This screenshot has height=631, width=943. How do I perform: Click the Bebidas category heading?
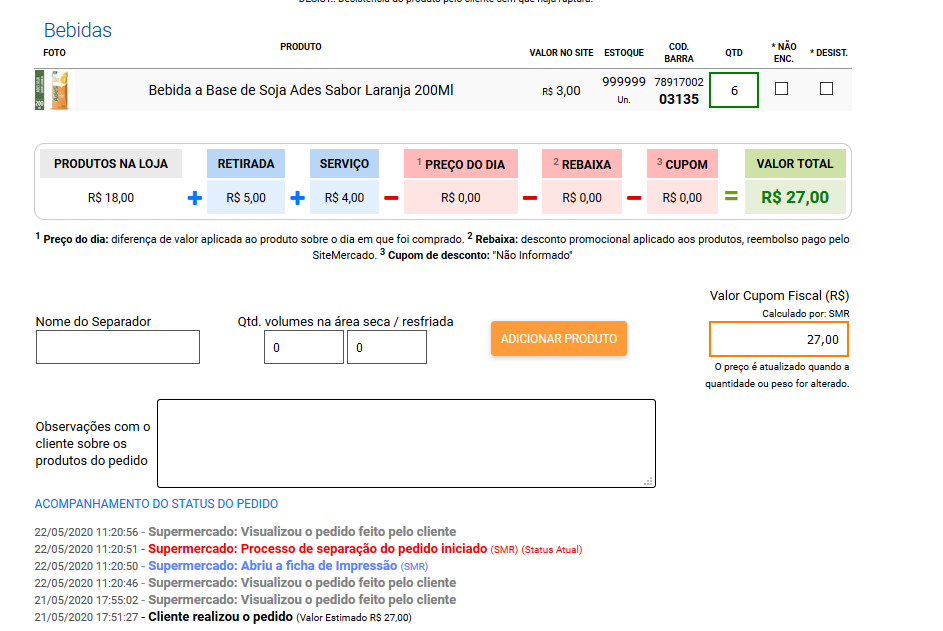click(x=78, y=30)
